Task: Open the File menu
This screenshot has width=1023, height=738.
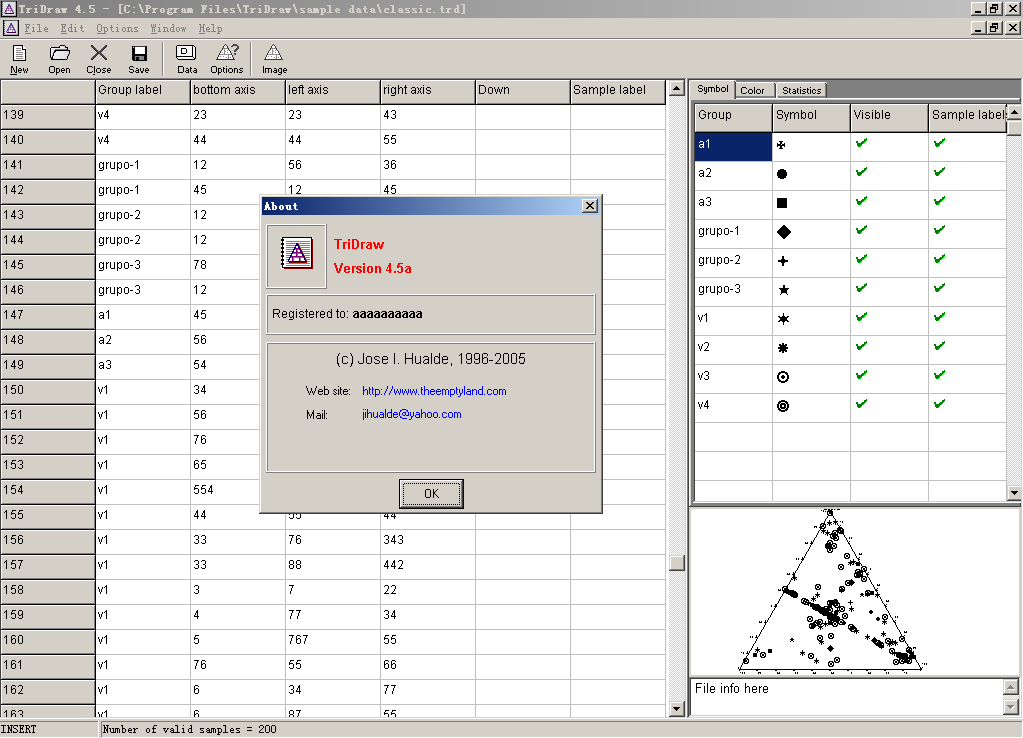Action: pyautogui.click(x=37, y=28)
